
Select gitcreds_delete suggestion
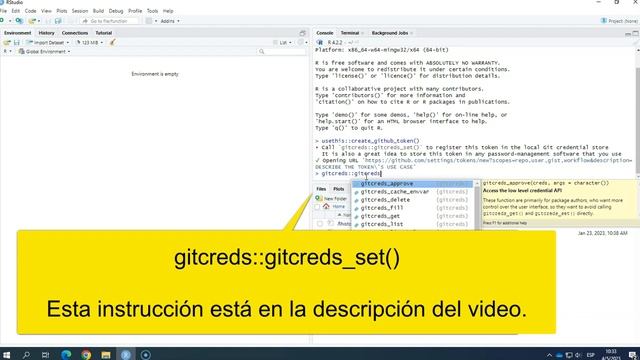[412, 200]
